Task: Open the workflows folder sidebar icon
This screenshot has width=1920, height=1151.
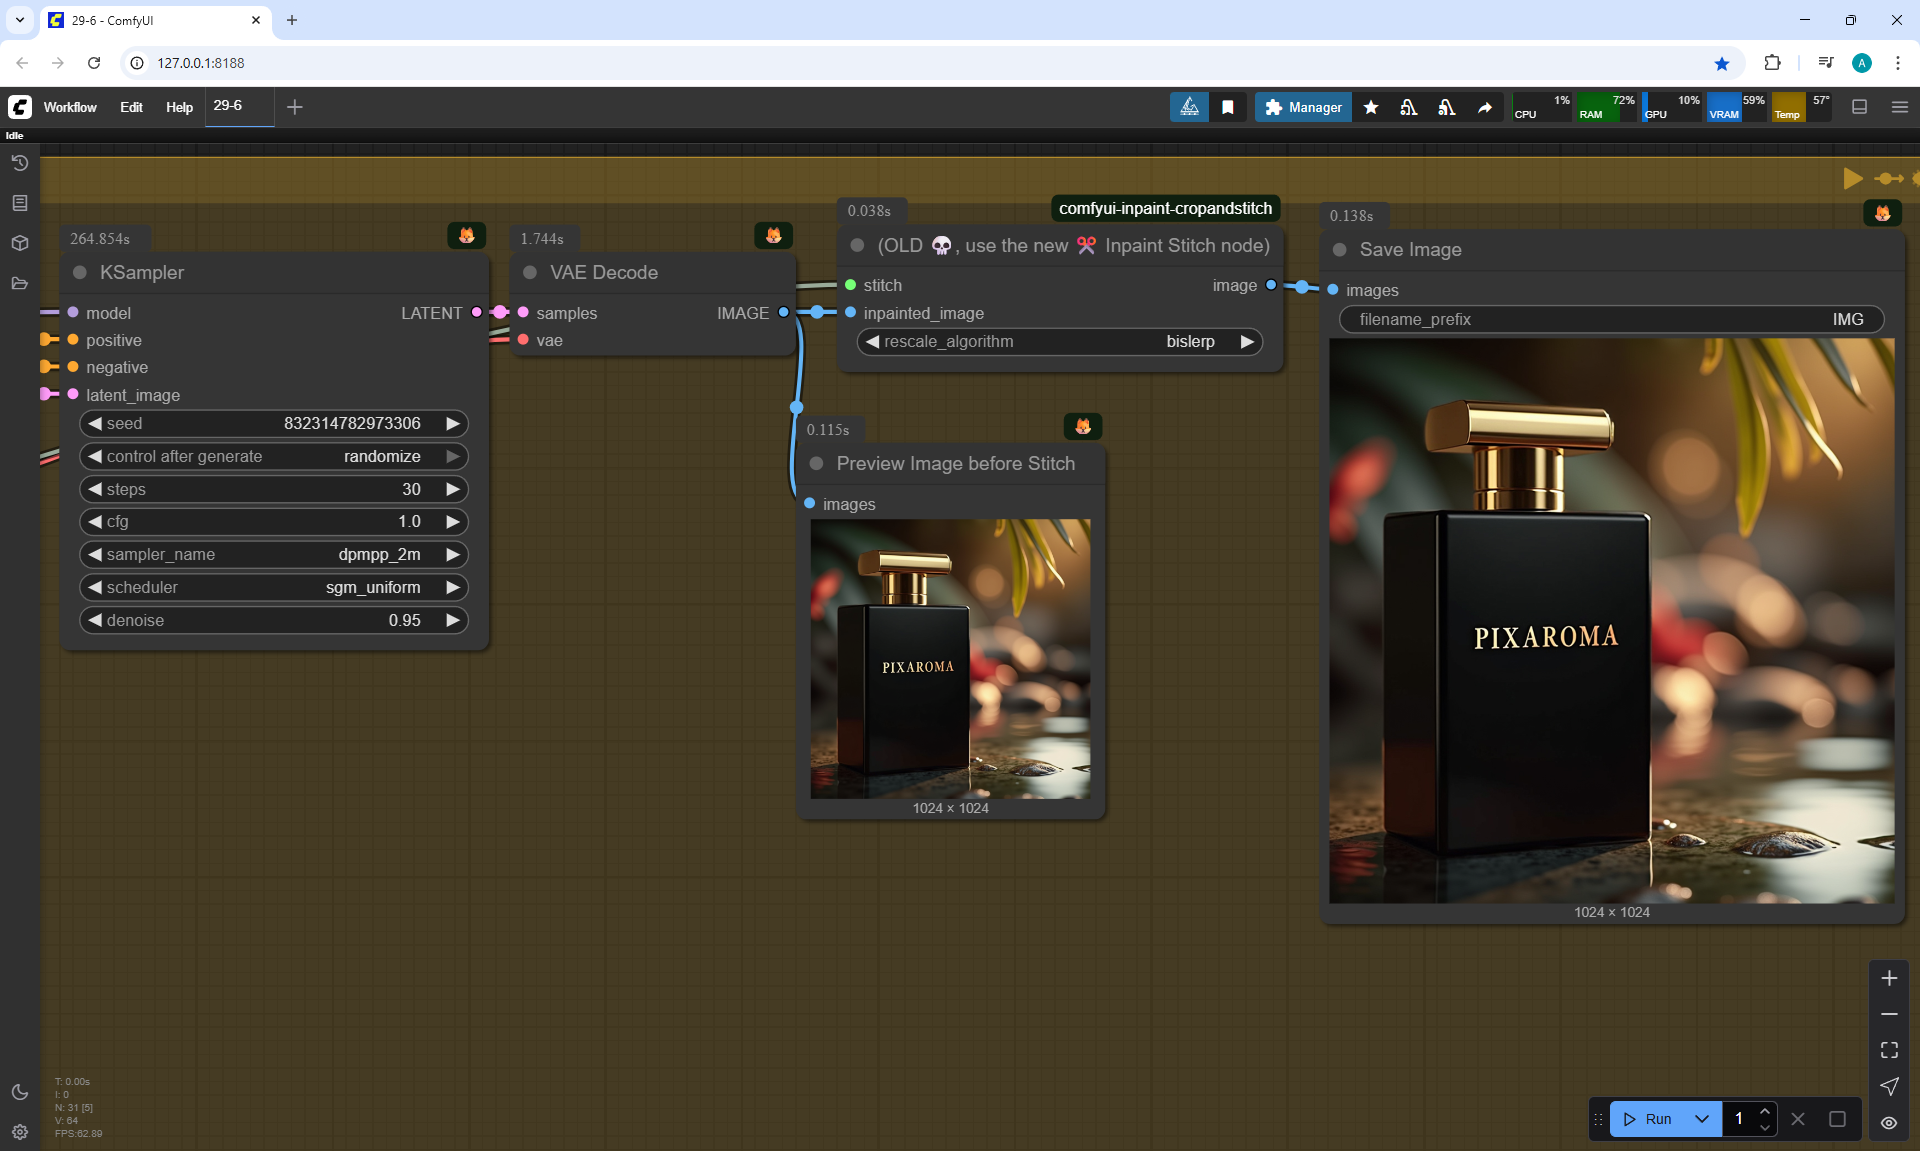Action: [x=19, y=283]
